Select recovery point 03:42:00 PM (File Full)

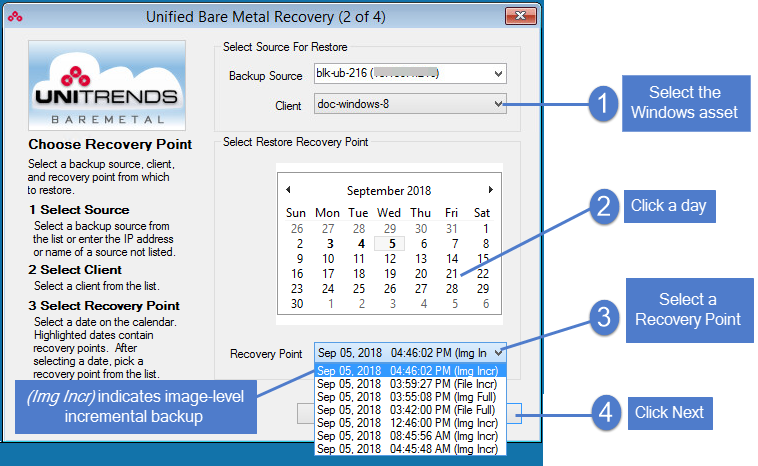[410, 410]
